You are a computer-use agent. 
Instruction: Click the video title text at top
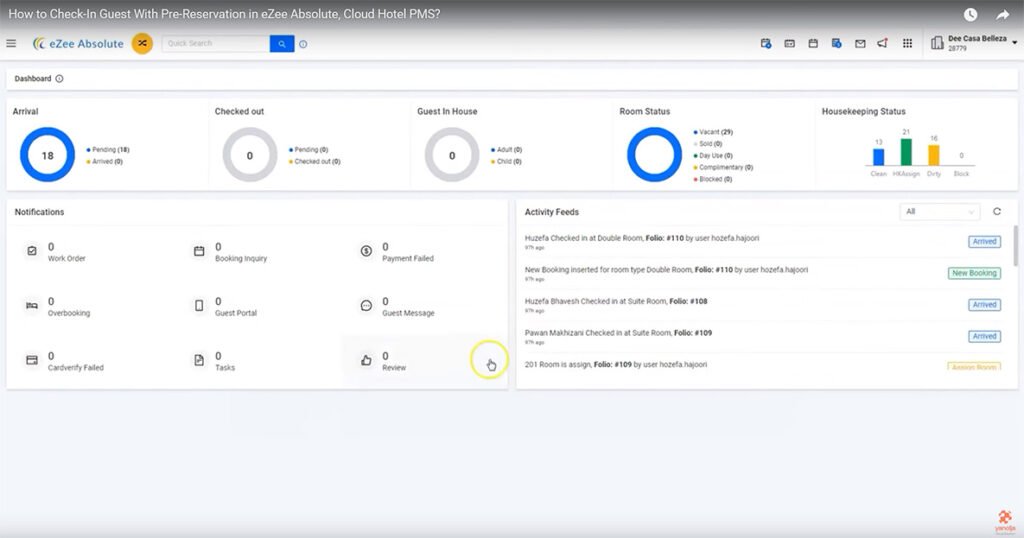coord(224,14)
